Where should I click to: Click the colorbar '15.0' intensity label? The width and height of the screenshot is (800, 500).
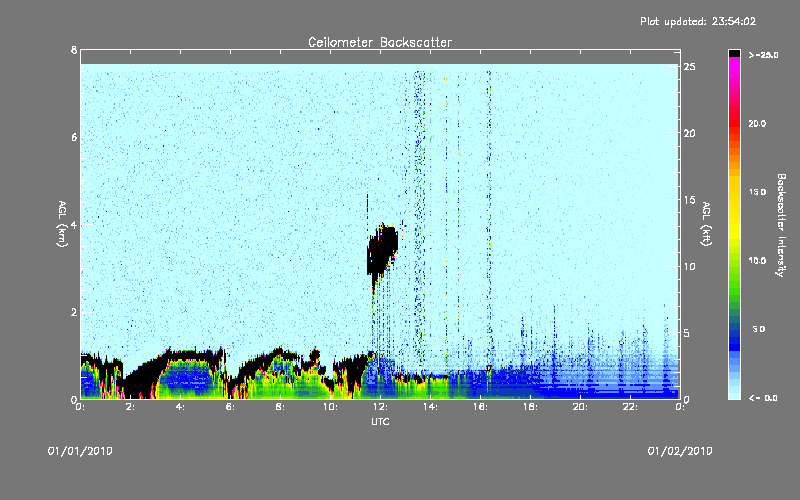coord(757,192)
